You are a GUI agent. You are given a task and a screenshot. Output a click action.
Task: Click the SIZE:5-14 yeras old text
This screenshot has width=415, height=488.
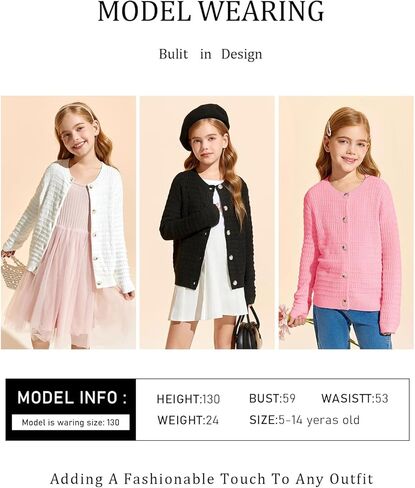pyautogui.click(x=304, y=420)
